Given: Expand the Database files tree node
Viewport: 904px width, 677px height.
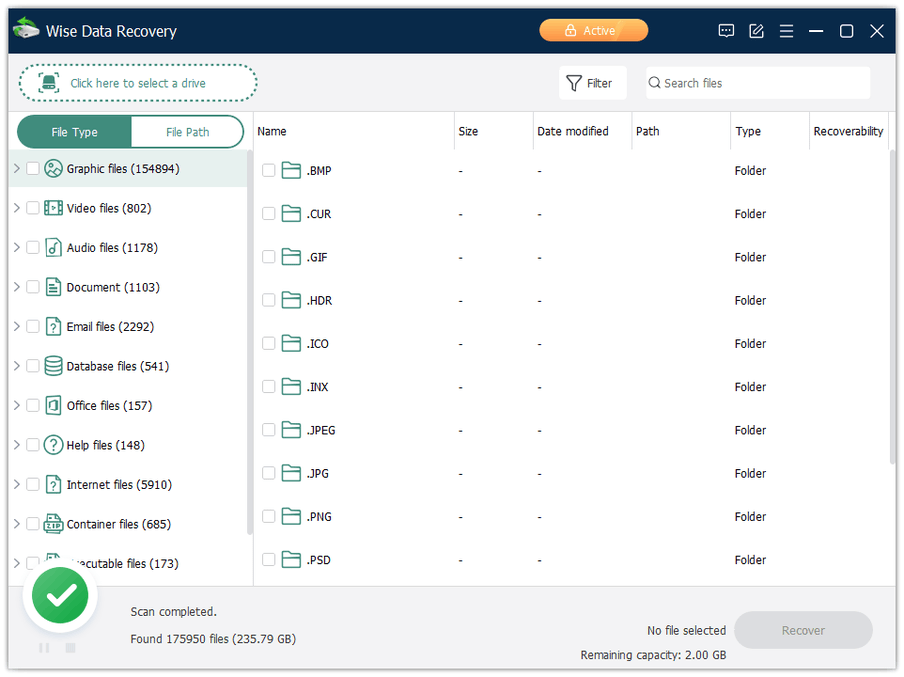Looking at the screenshot, I should pos(17,366).
